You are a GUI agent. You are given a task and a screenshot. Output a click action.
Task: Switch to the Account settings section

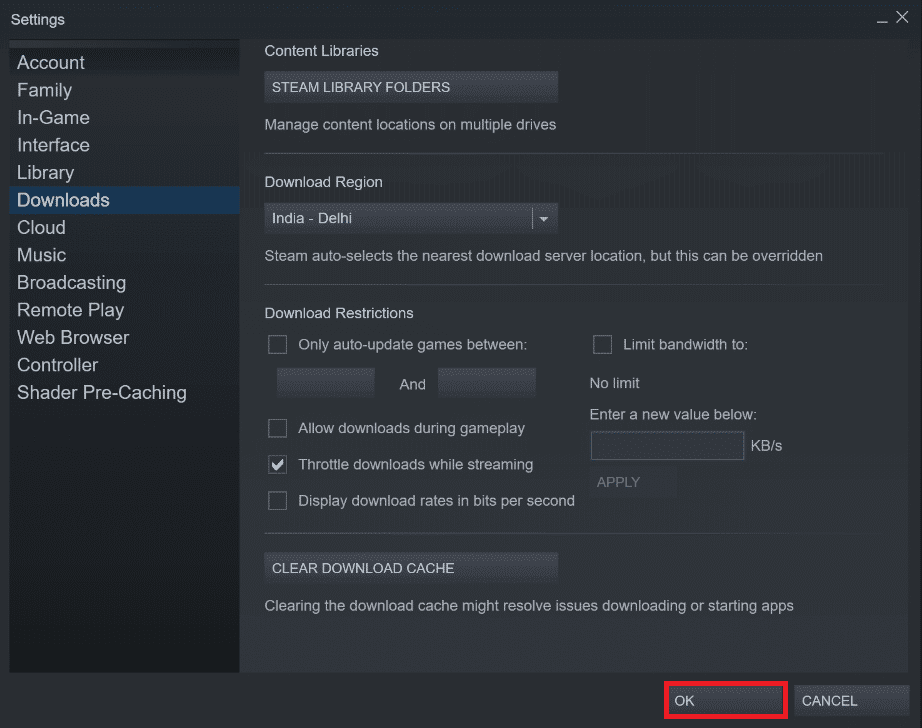50,62
